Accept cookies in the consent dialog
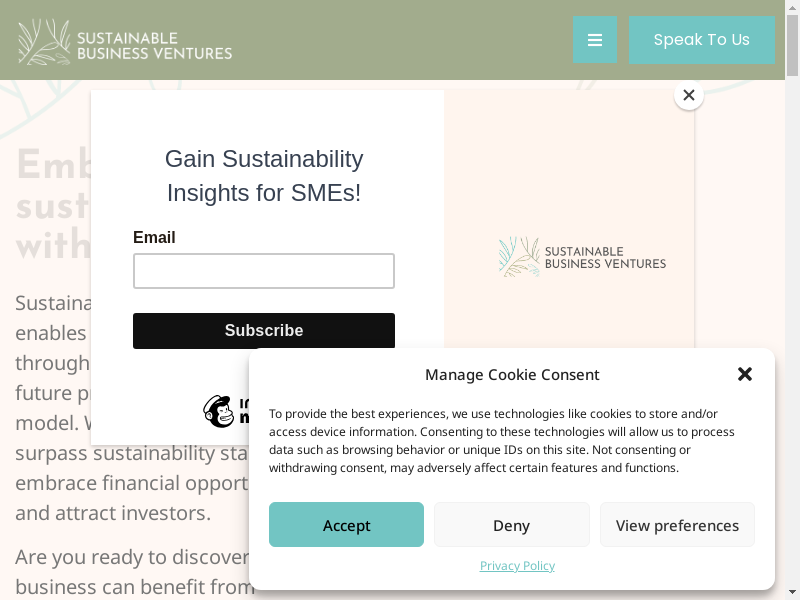Image resolution: width=800 pixels, height=600 pixels. (x=346, y=525)
